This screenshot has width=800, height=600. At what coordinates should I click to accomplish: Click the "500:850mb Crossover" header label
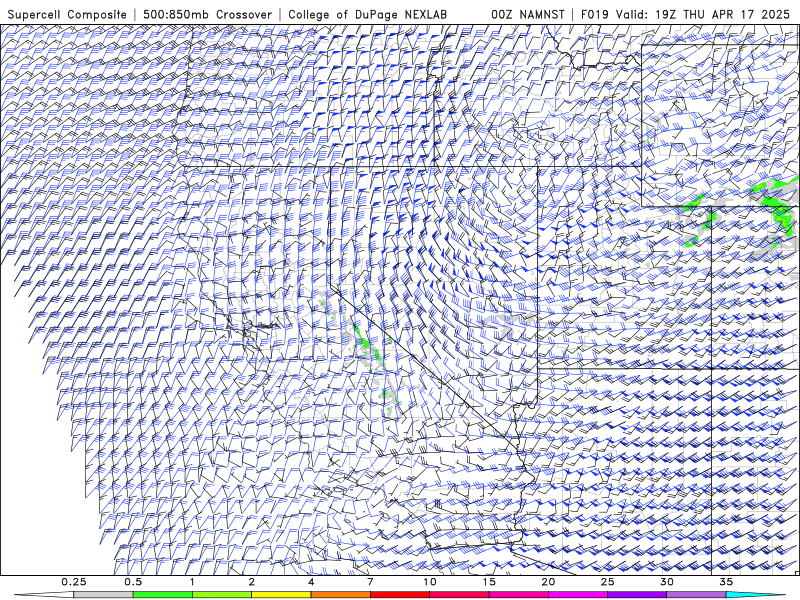click(x=208, y=14)
